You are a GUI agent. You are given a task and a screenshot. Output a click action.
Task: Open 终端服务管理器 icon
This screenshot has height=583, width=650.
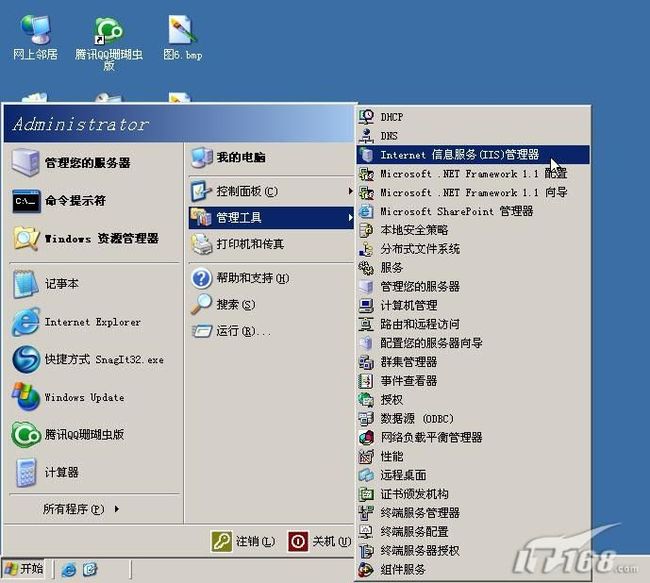[x=366, y=513]
